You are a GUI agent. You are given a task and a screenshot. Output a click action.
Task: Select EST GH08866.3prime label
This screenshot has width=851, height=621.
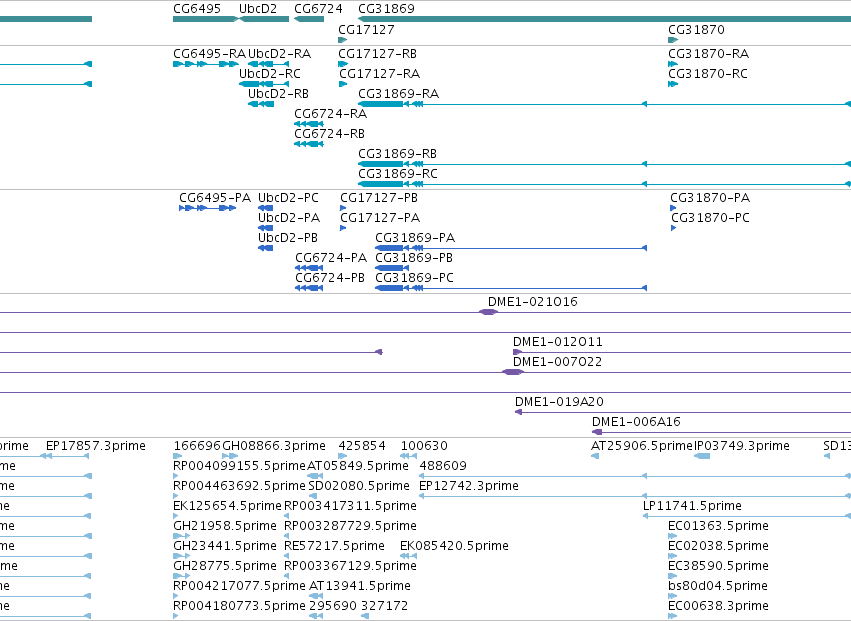point(274,446)
